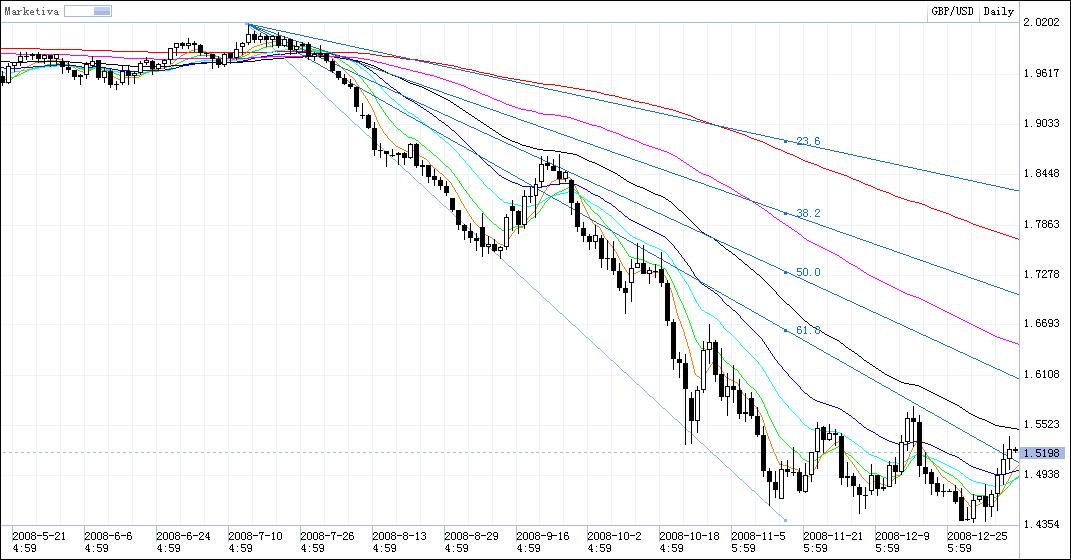Click the 2008-7-10 date label
This screenshot has width=1071, height=560.
(x=255, y=536)
